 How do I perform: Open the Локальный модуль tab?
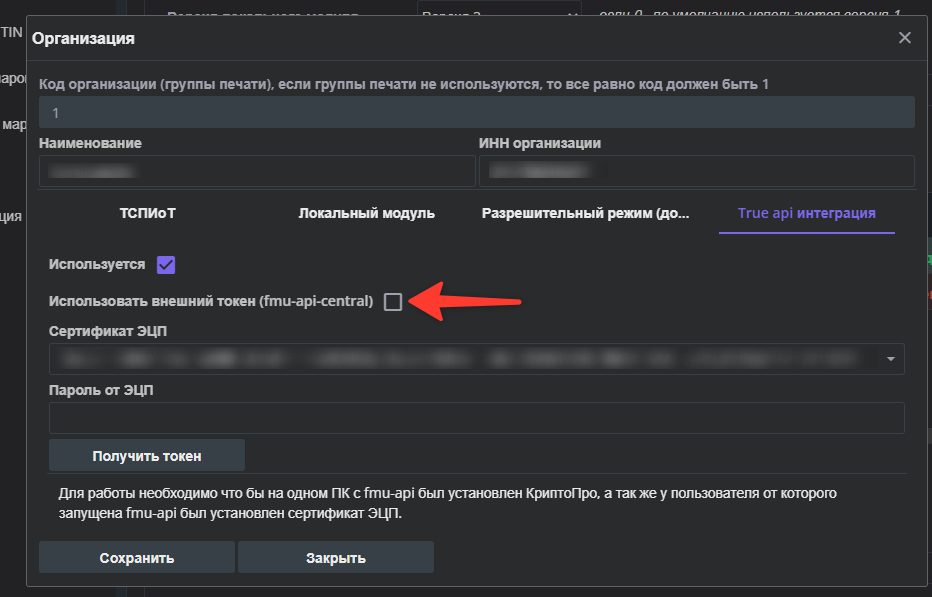[367, 213]
